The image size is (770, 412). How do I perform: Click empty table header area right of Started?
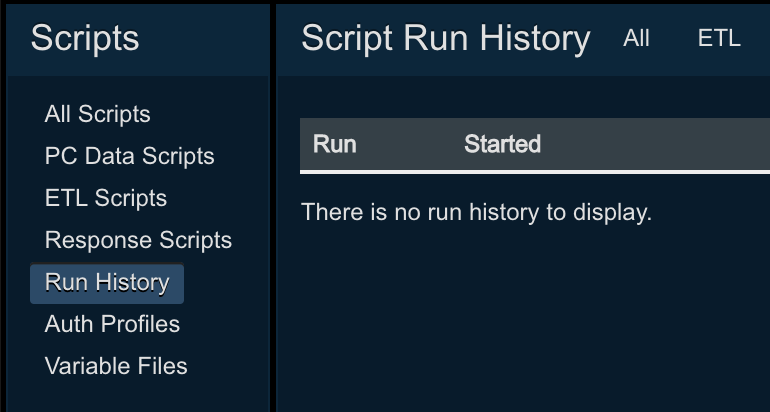pyautogui.click(x=660, y=144)
